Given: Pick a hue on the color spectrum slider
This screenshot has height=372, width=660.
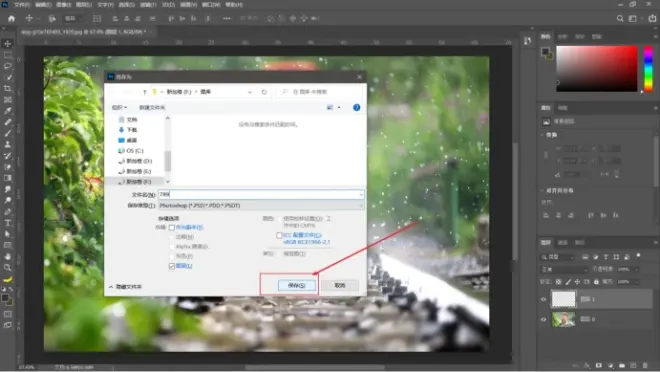Looking at the screenshot, I should [649, 68].
